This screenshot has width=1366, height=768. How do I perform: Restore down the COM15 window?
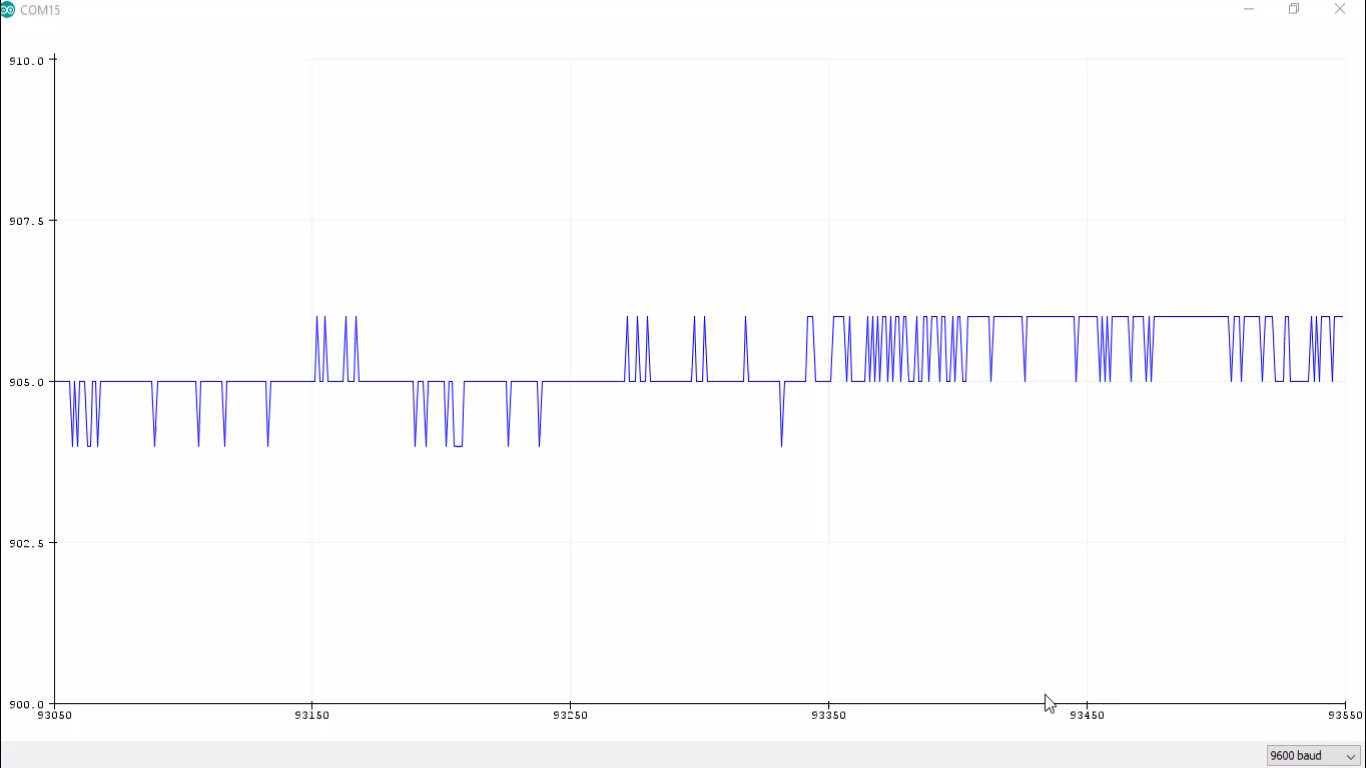pyautogui.click(x=1294, y=9)
